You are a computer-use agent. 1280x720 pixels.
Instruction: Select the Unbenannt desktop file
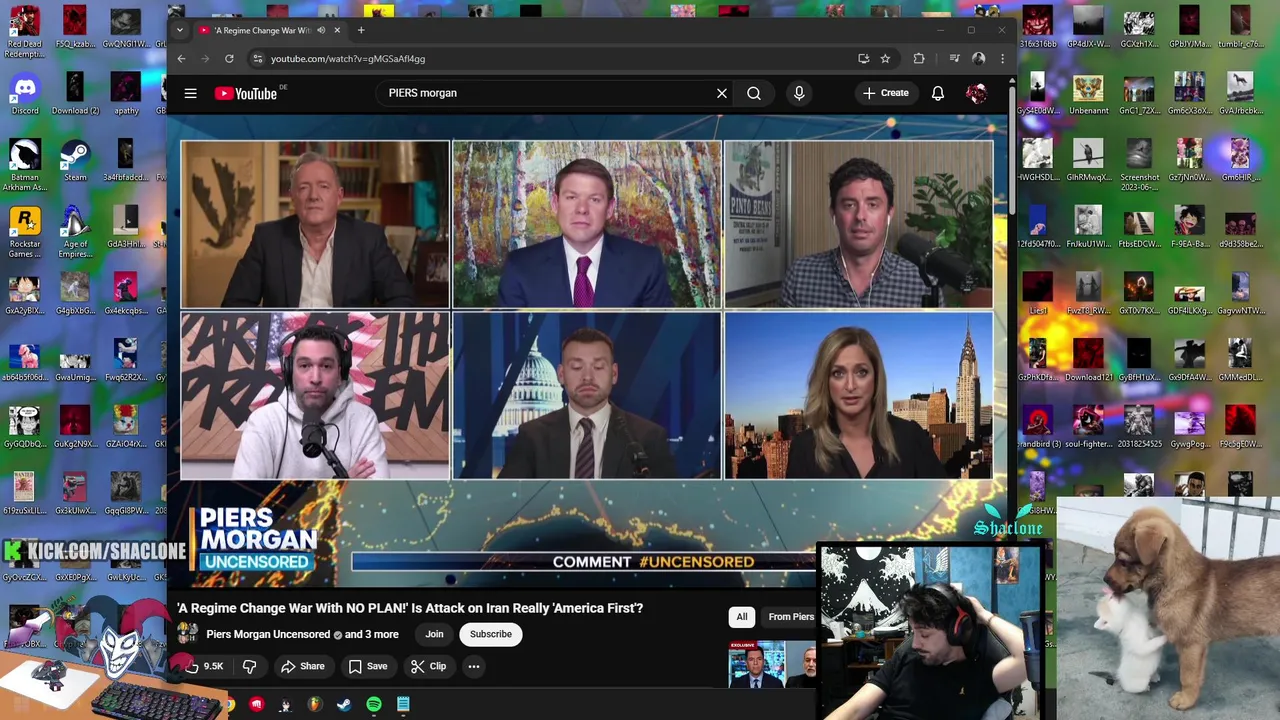tap(1088, 93)
